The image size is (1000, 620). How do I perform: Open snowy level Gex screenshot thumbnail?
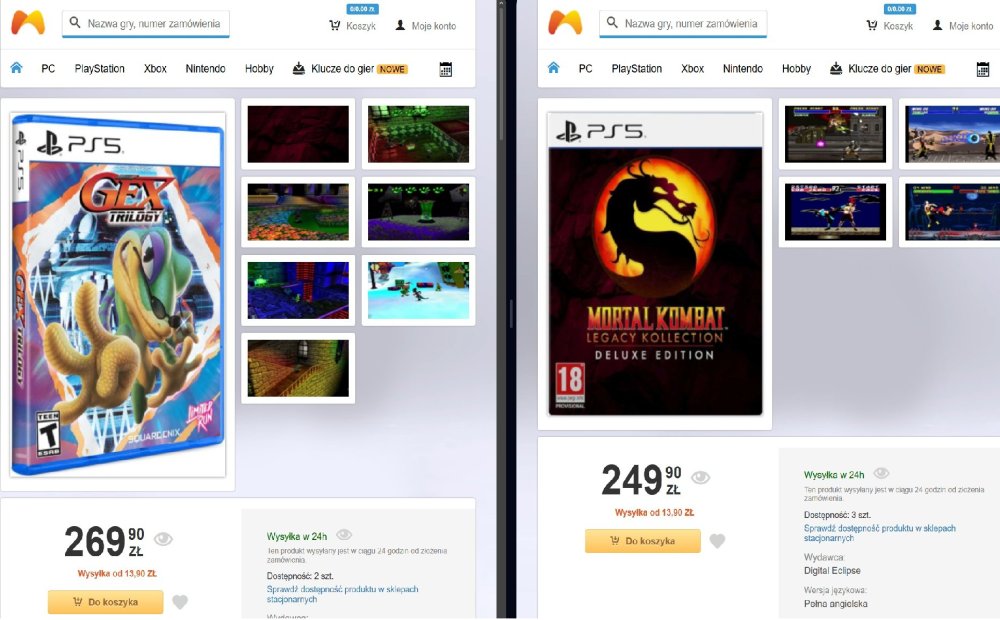tap(418, 290)
